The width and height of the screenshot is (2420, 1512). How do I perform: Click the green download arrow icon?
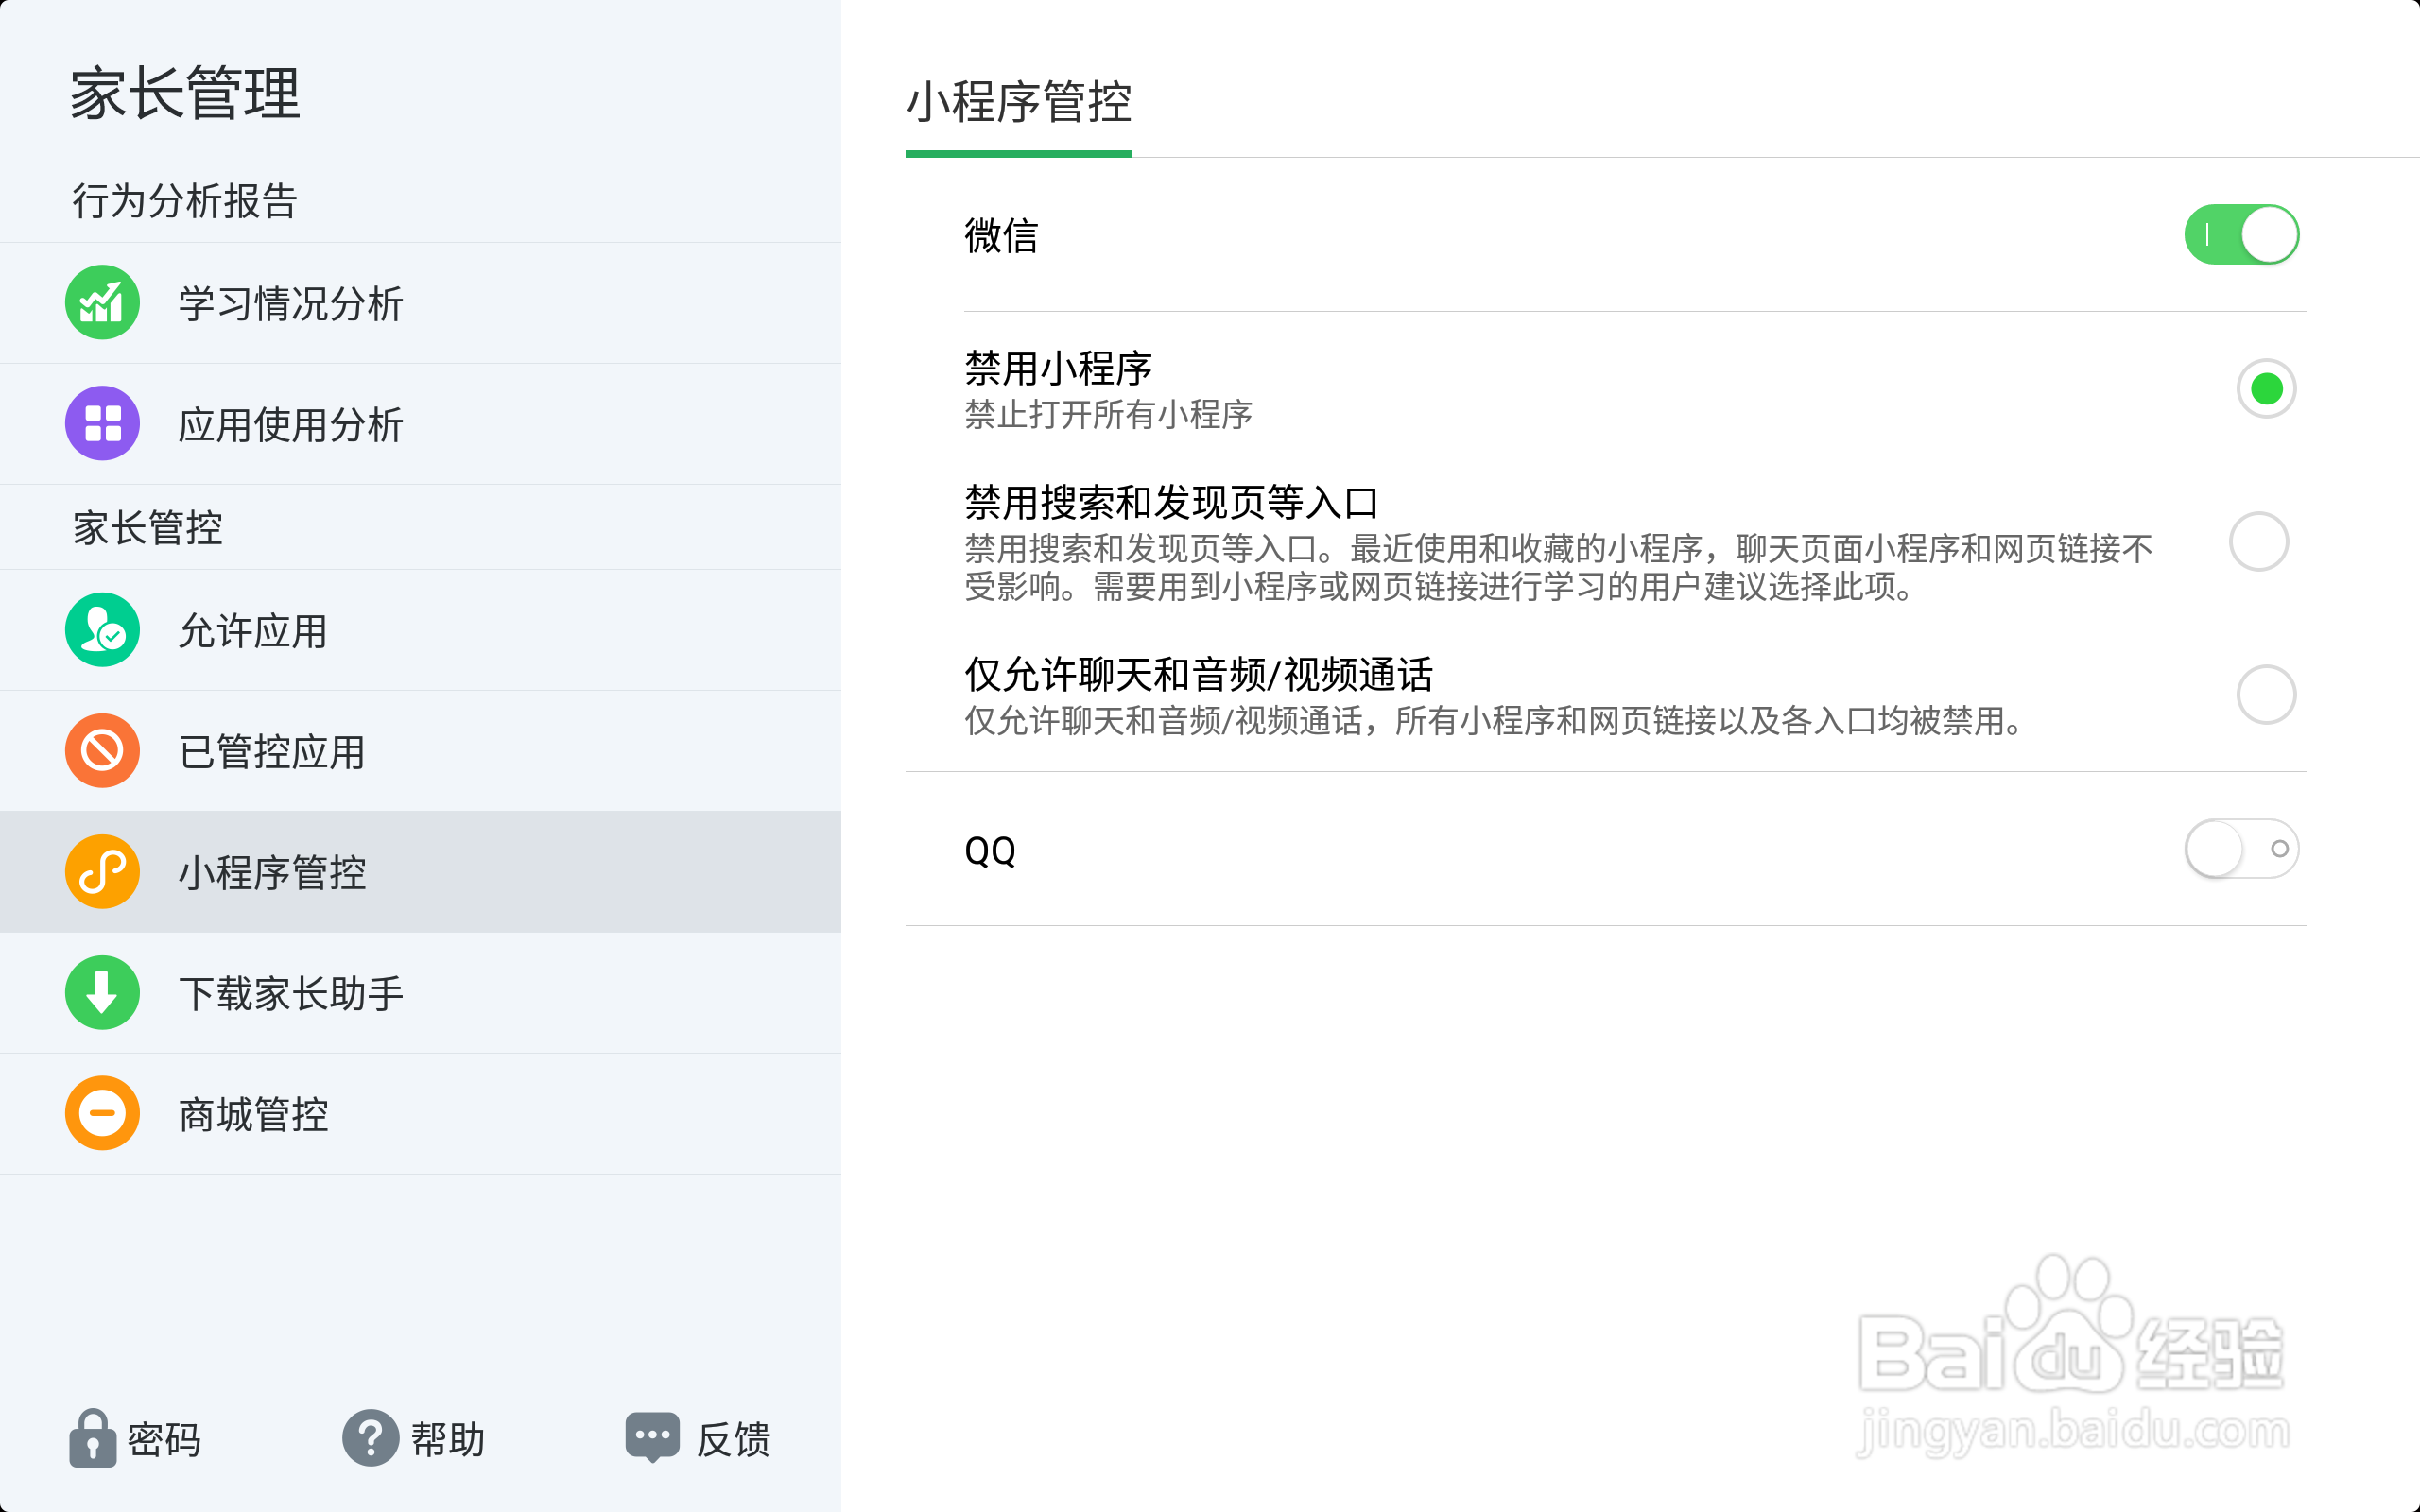click(102, 993)
